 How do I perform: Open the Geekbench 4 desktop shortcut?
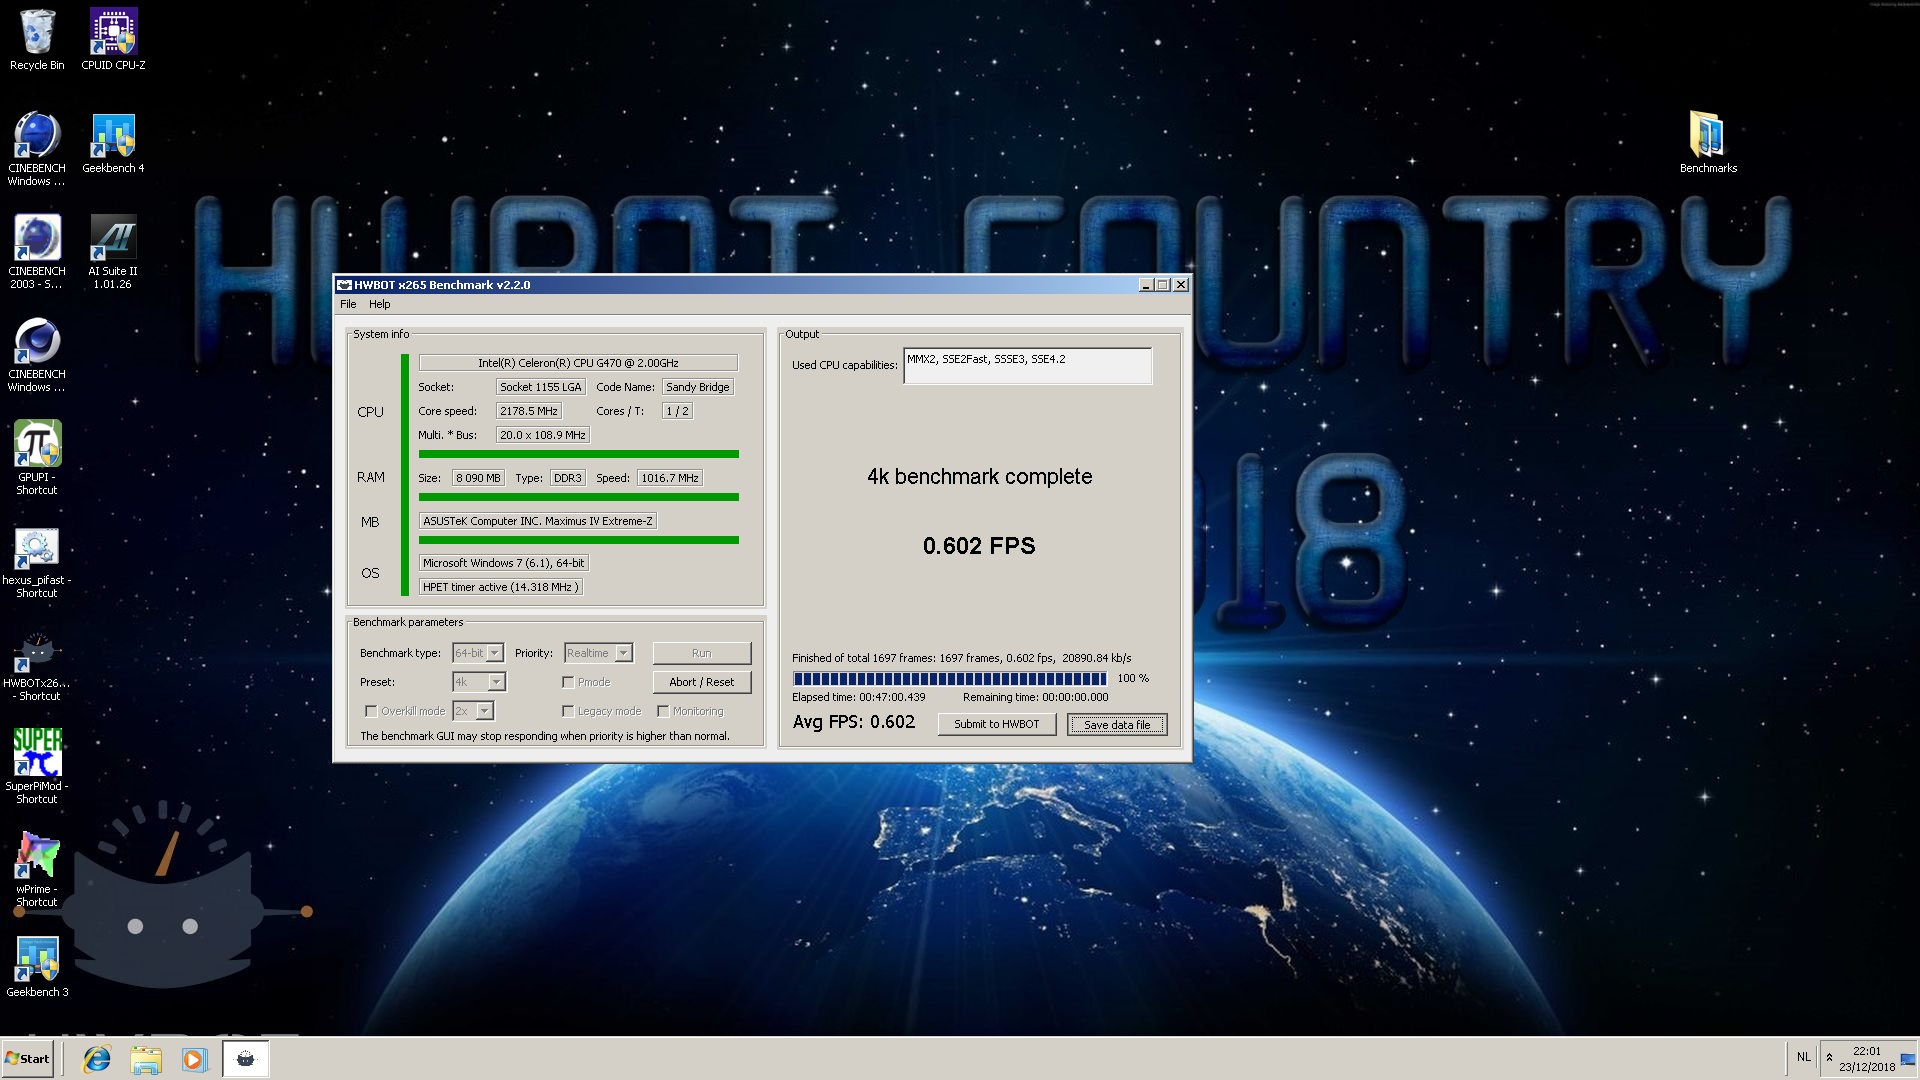[x=113, y=143]
